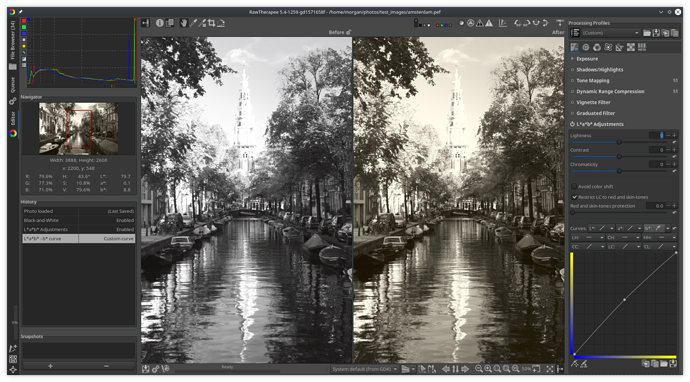Adjust the Lightness slider handle
Viewport: 690px width, 382px height.
tap(619, 142)
